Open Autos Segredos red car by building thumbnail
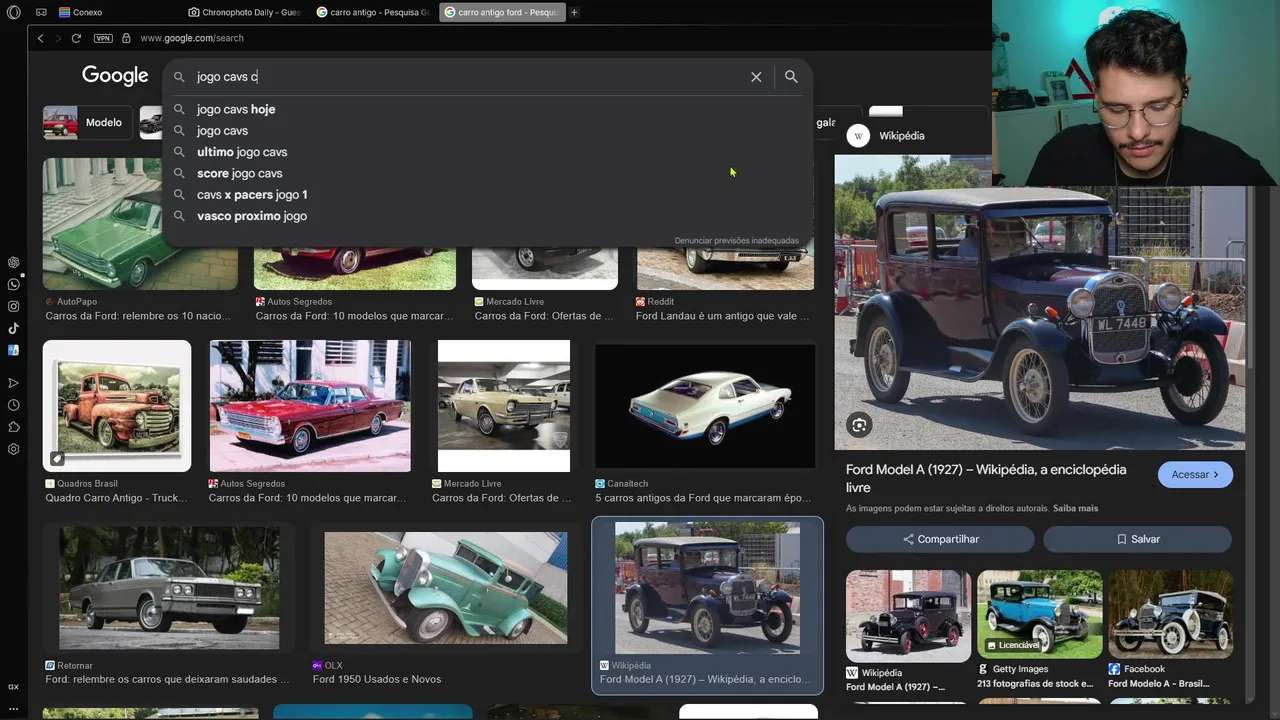Image resolution: width=1280 pixels, height=720 pixels. 310,406
